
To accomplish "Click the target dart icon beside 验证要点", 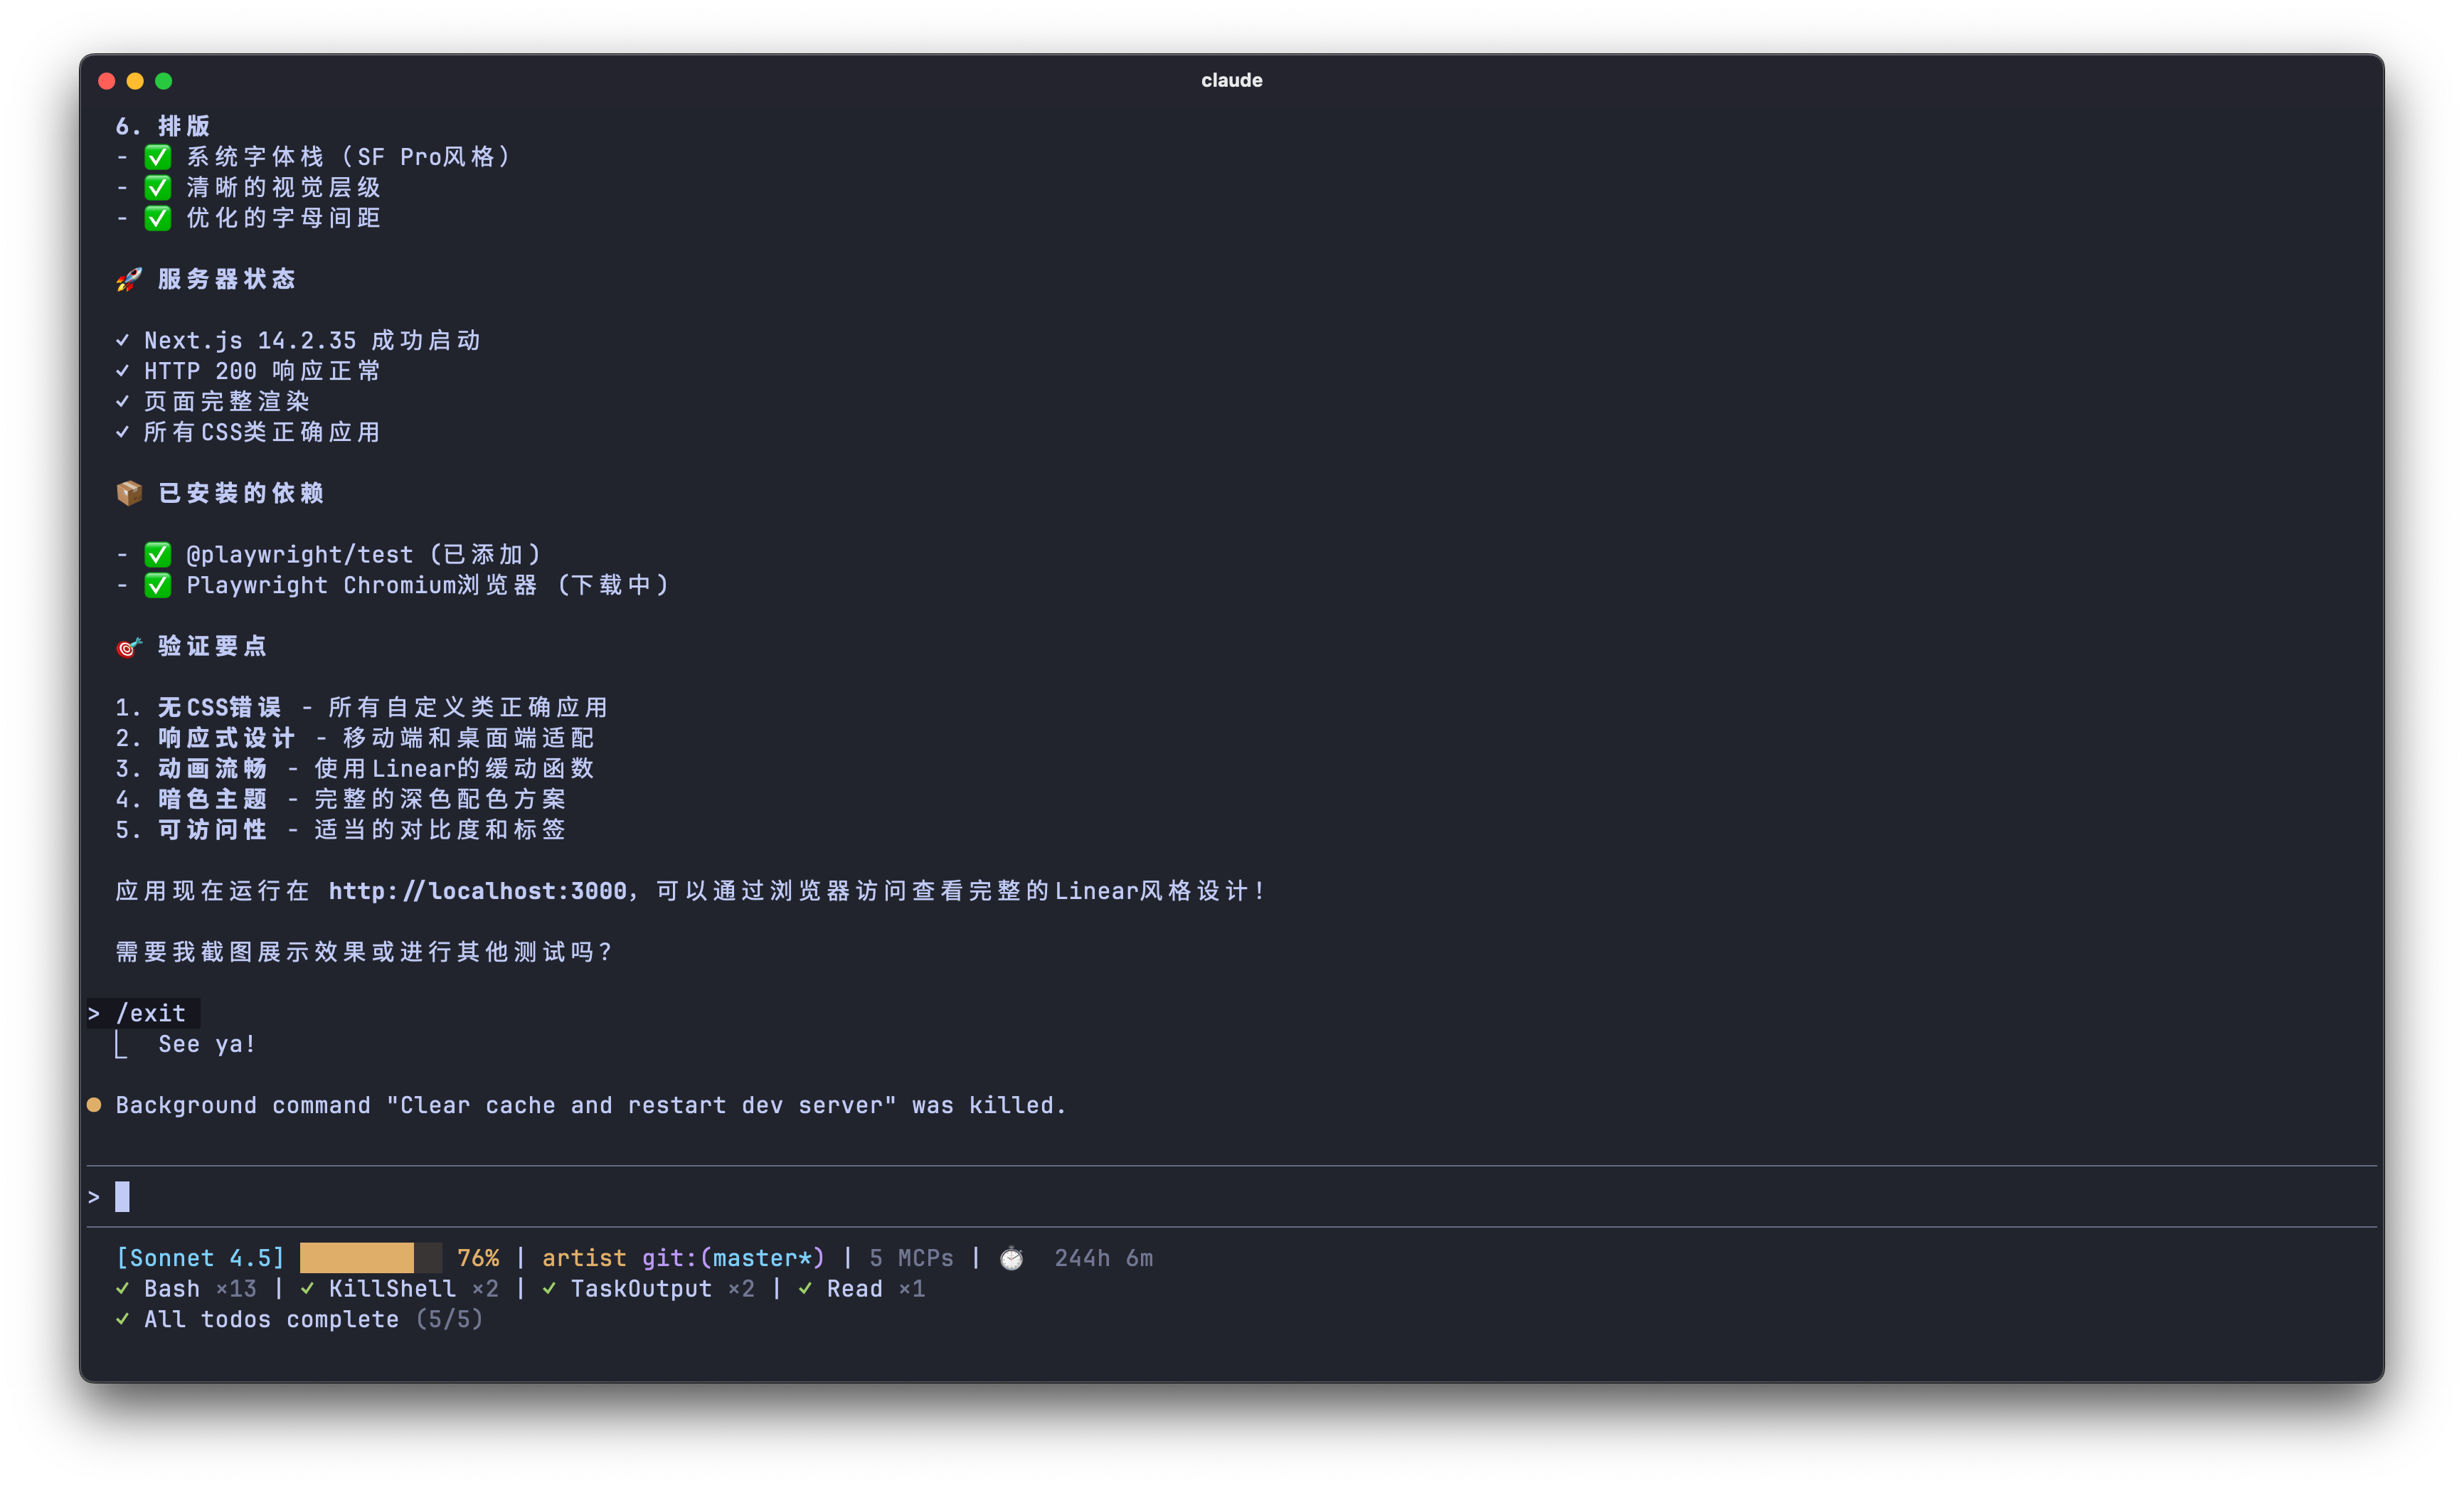I will tap(128, 647).
